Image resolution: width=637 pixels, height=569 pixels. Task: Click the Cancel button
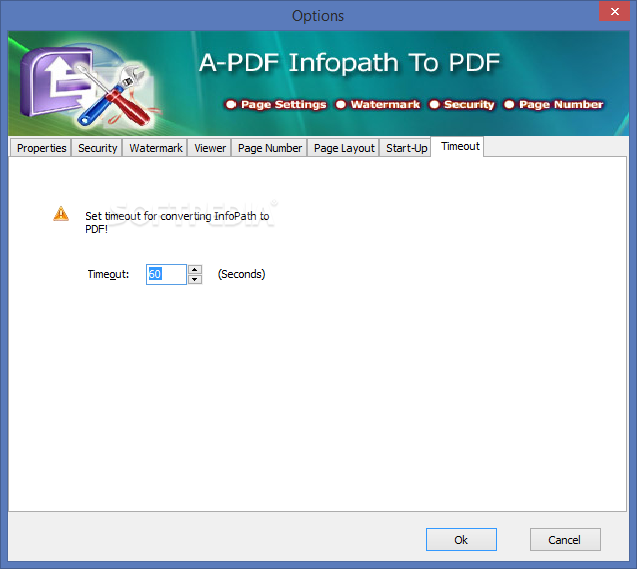(x=565, y=539)
